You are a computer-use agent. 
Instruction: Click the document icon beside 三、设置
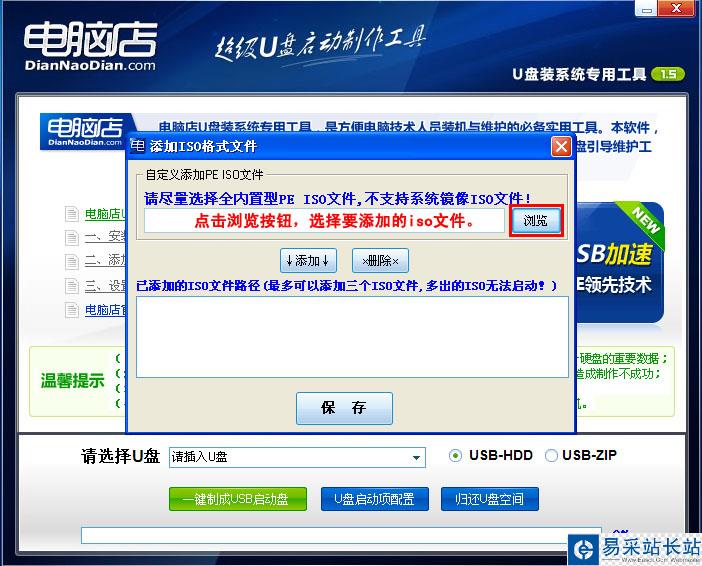click(x=72, y=286)
